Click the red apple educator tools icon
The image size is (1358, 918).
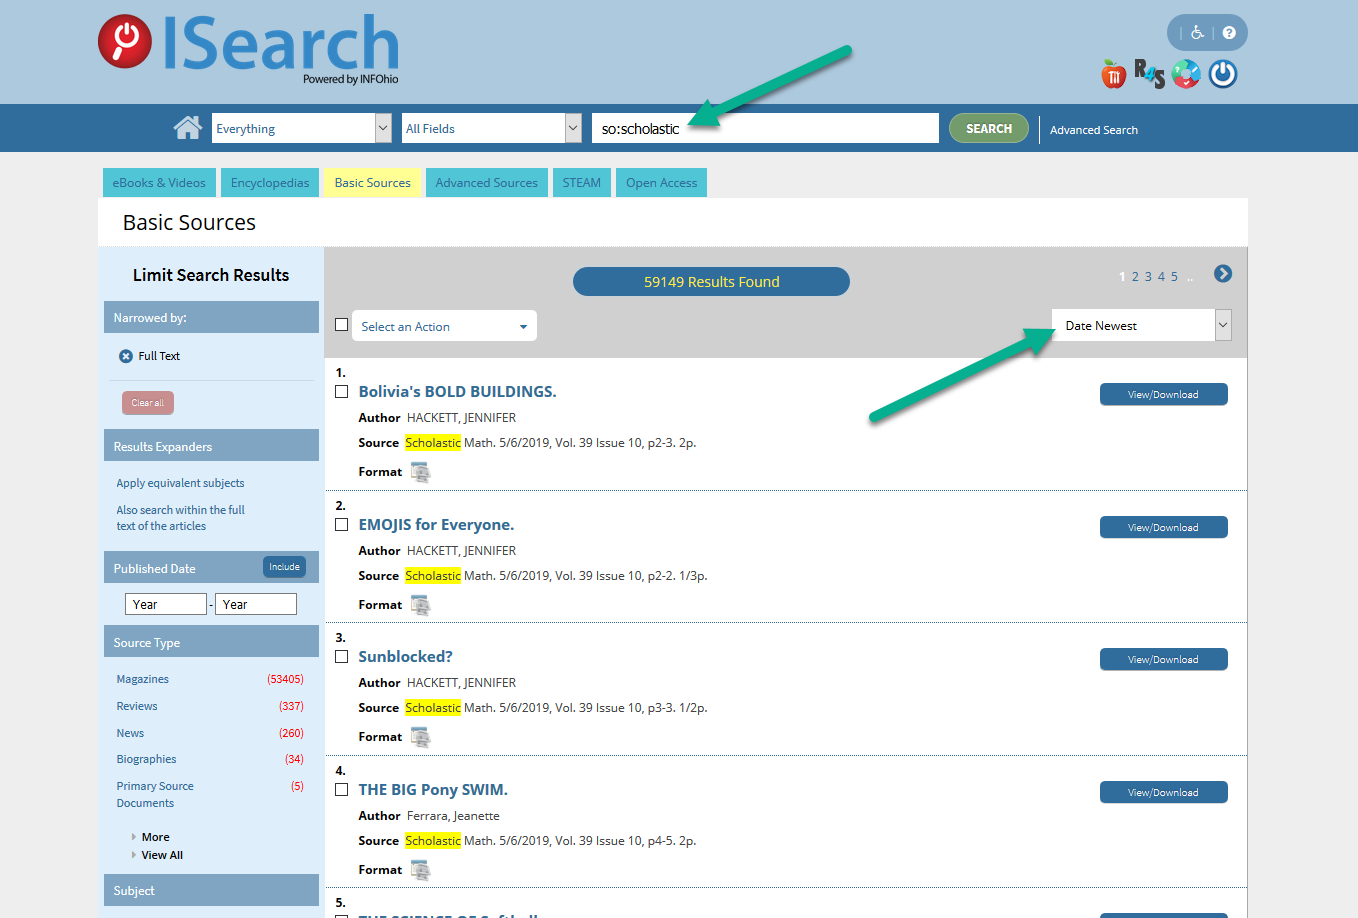(1113, 74)
